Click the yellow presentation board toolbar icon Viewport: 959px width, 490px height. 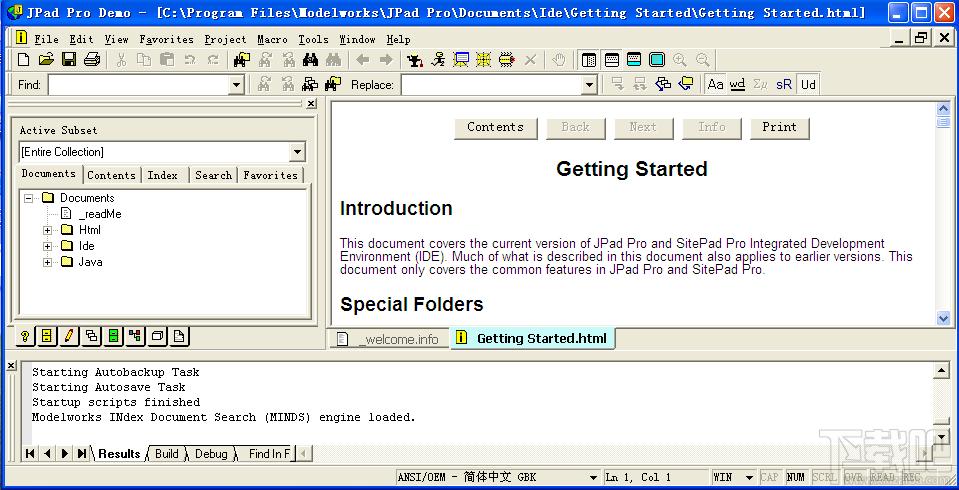tap(461, 59)
